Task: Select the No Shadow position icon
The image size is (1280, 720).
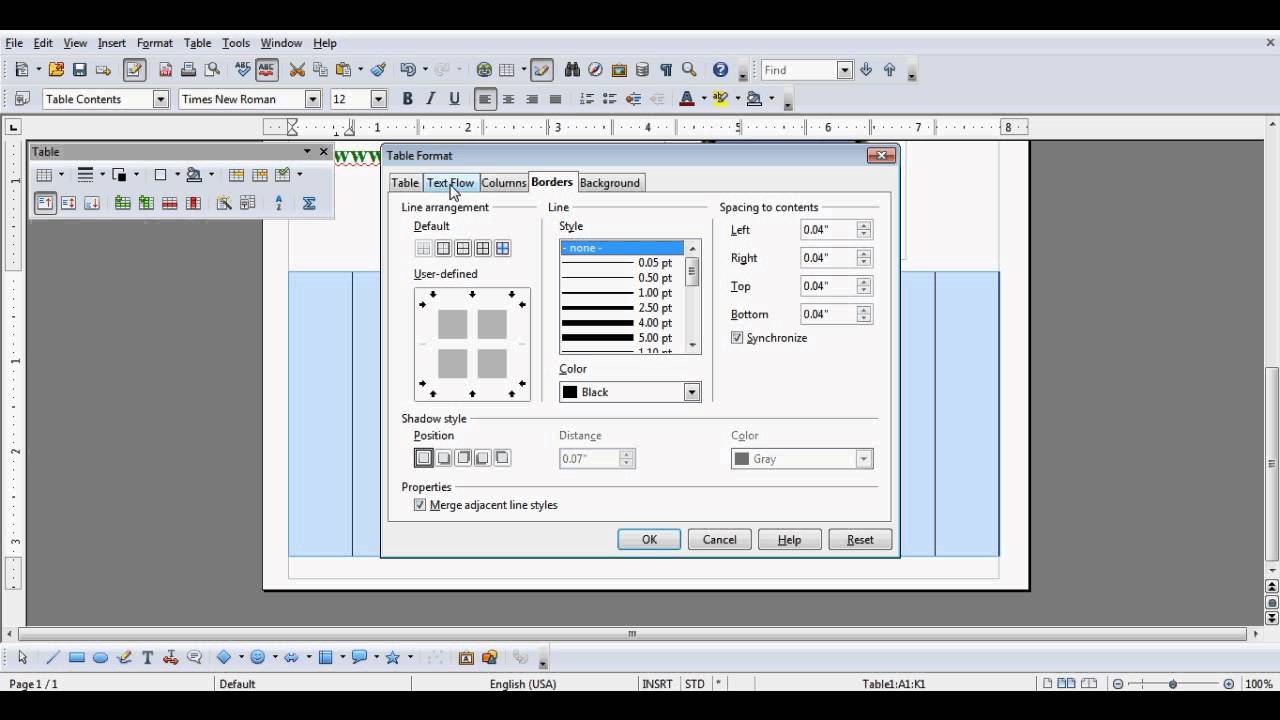Action: (424, 458)
